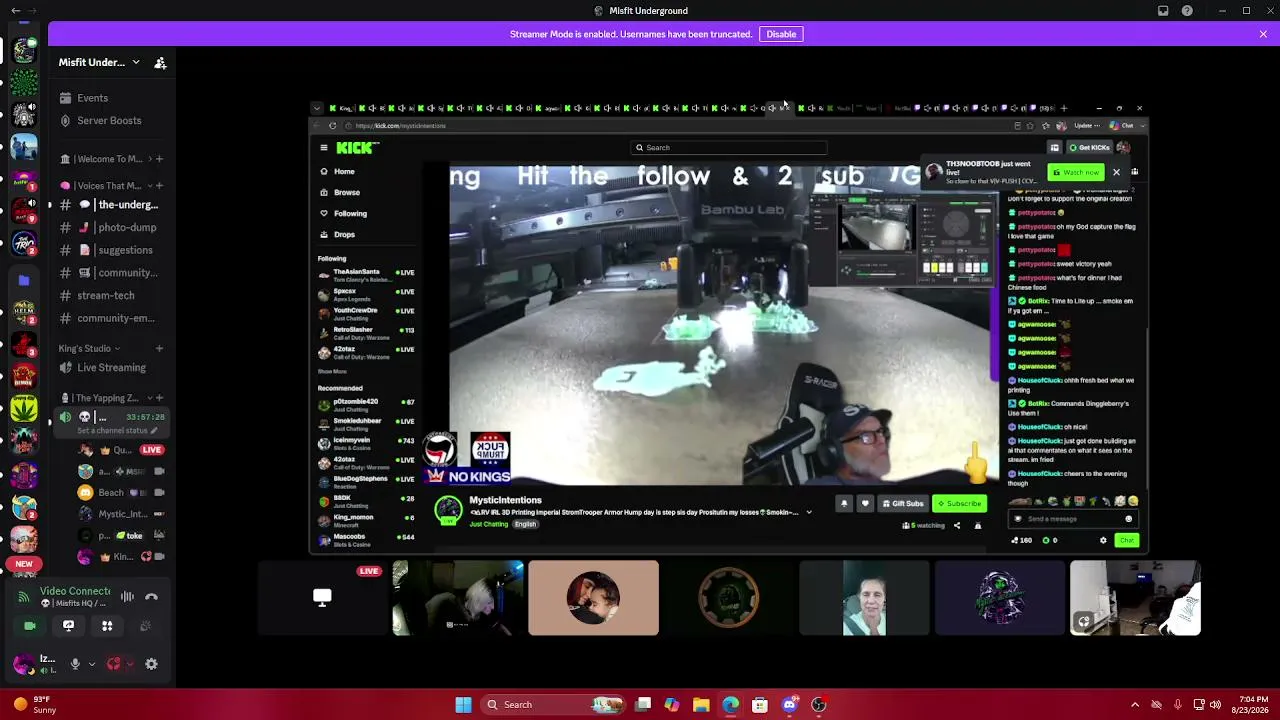Bookmark the Kick page with star
The image size is (1280, 720).
pyautogui.click(x=1031, y=126)
